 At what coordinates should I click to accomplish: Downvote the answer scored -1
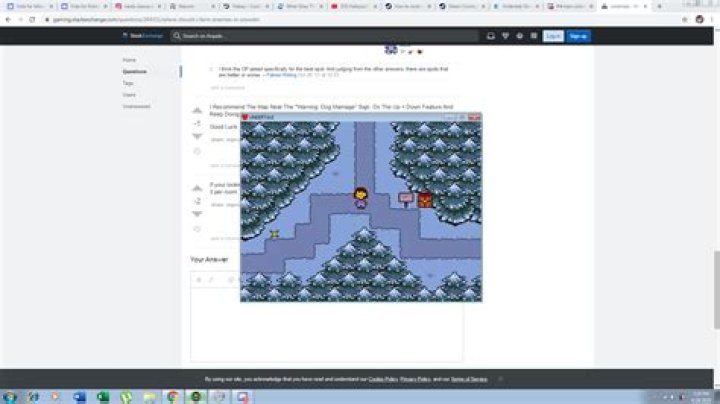click(197, 136)
